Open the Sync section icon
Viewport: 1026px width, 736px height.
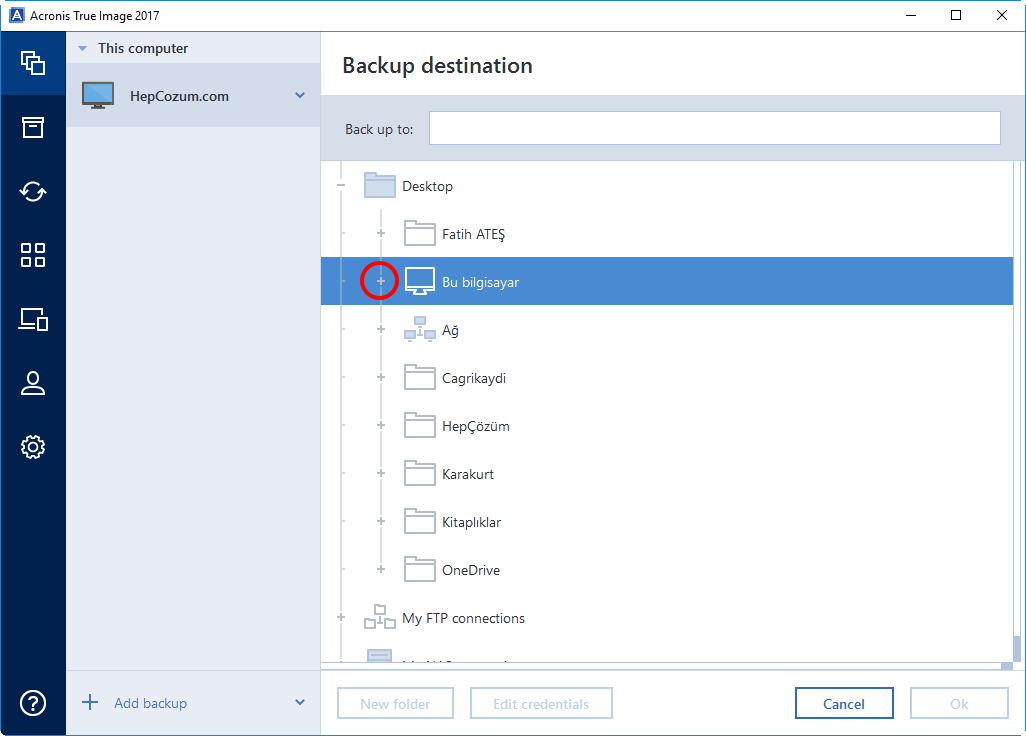pos(33,191)
